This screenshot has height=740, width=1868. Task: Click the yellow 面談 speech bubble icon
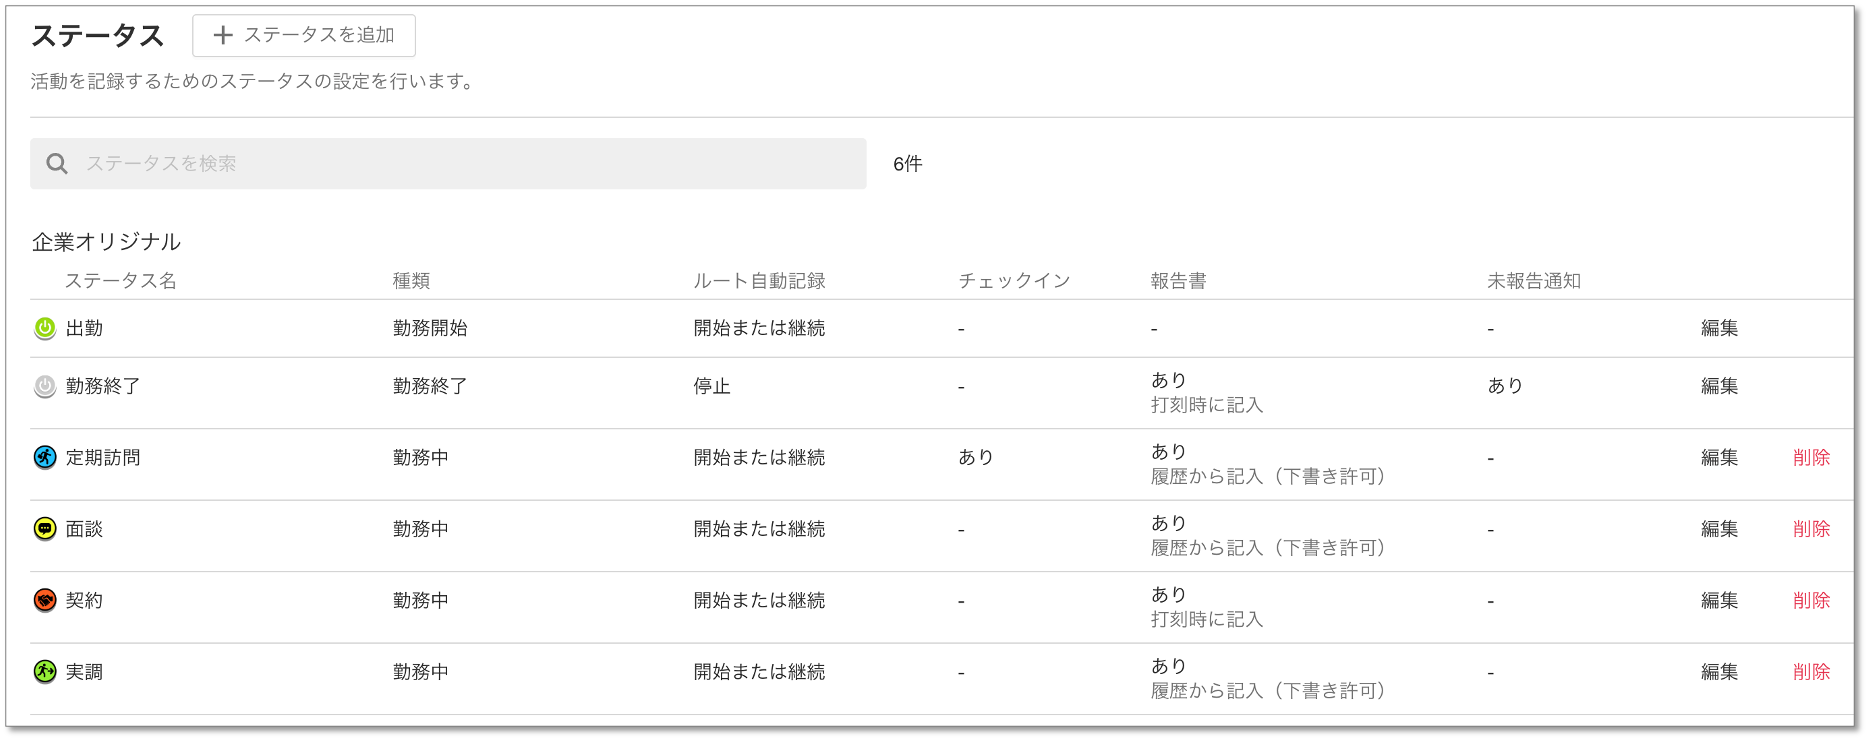click(x=45, y=529)
